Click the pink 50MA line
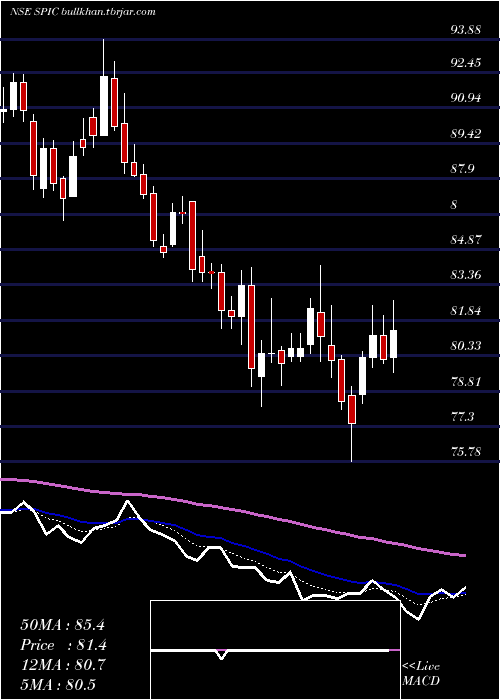Image resolution: width=500 pixels, height=700 pixels. (x=232, y=508)
